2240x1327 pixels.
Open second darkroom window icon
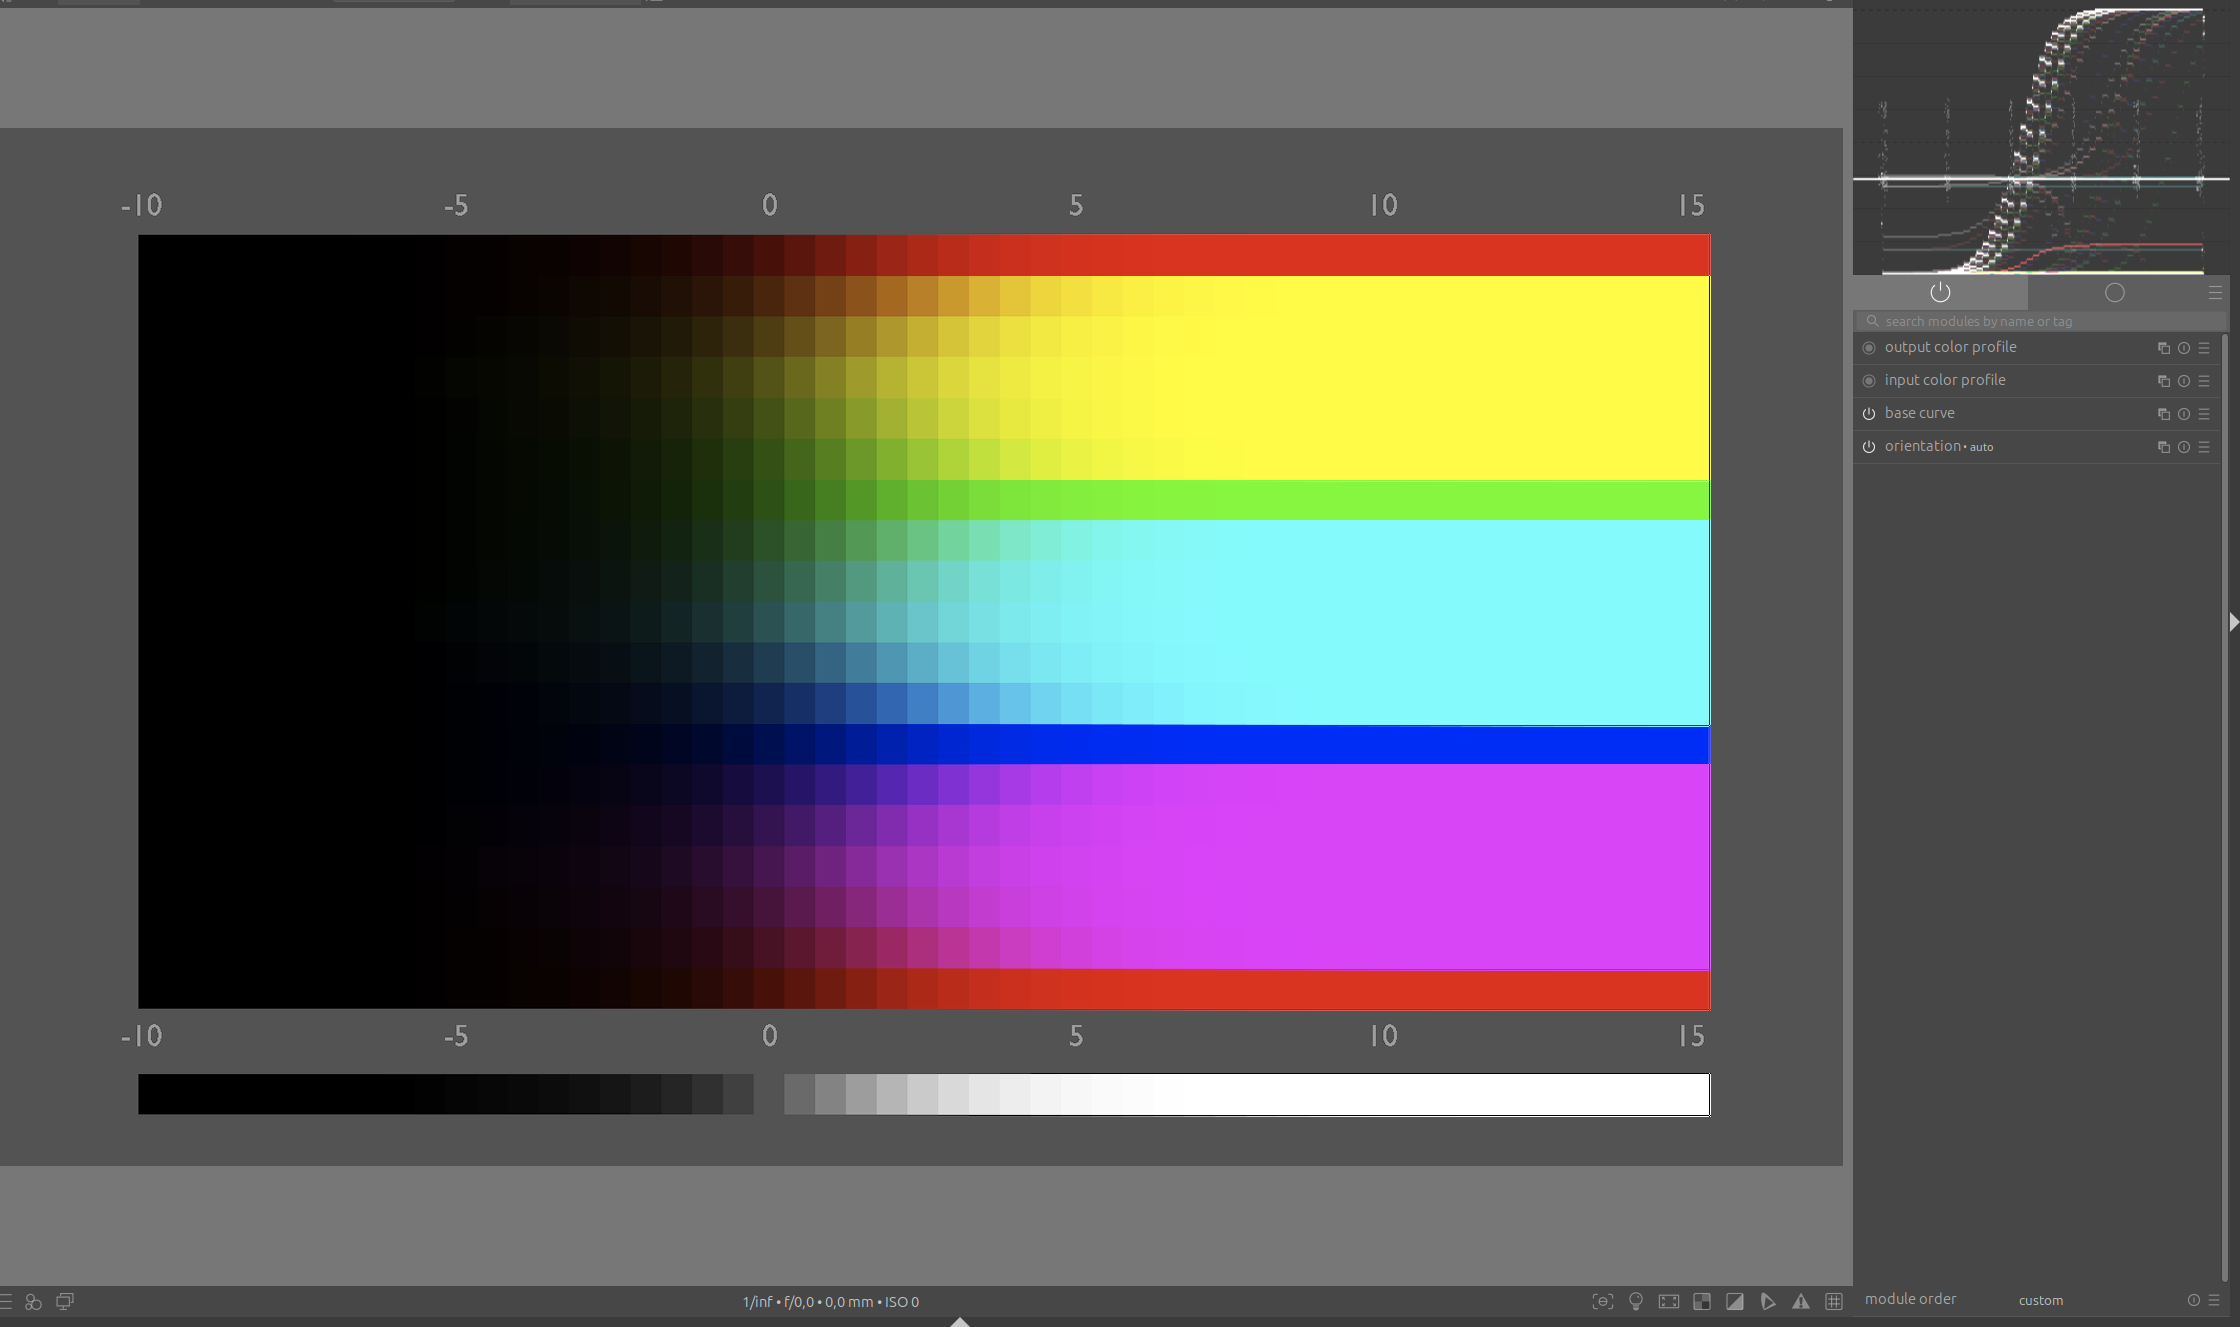click(x=65, y=1301)
